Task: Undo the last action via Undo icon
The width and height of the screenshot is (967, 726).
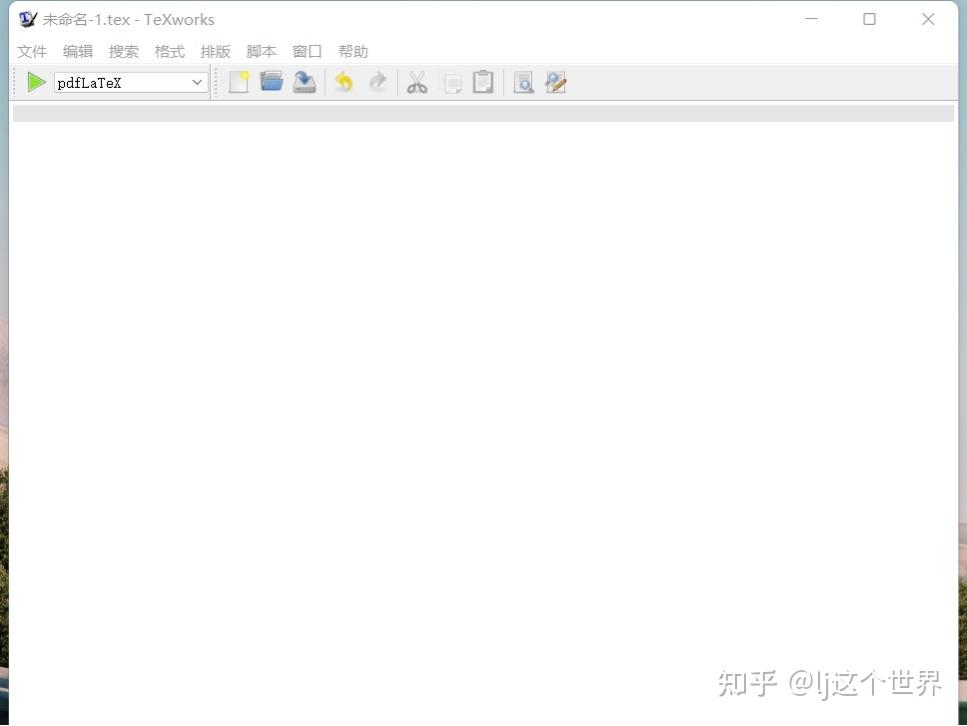Action: pyautogui.click(x=344, y=82)
